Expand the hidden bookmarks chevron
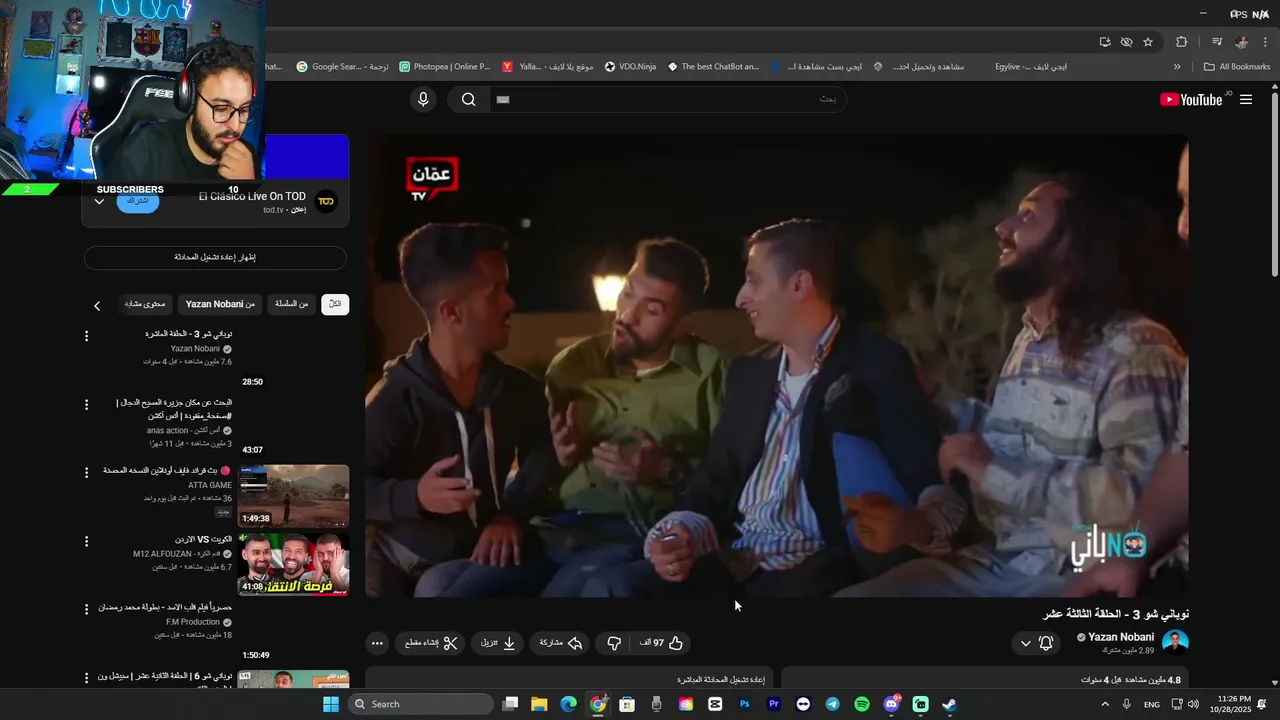The width and height of the screenshot is (1280, 720). [1177, 67]
